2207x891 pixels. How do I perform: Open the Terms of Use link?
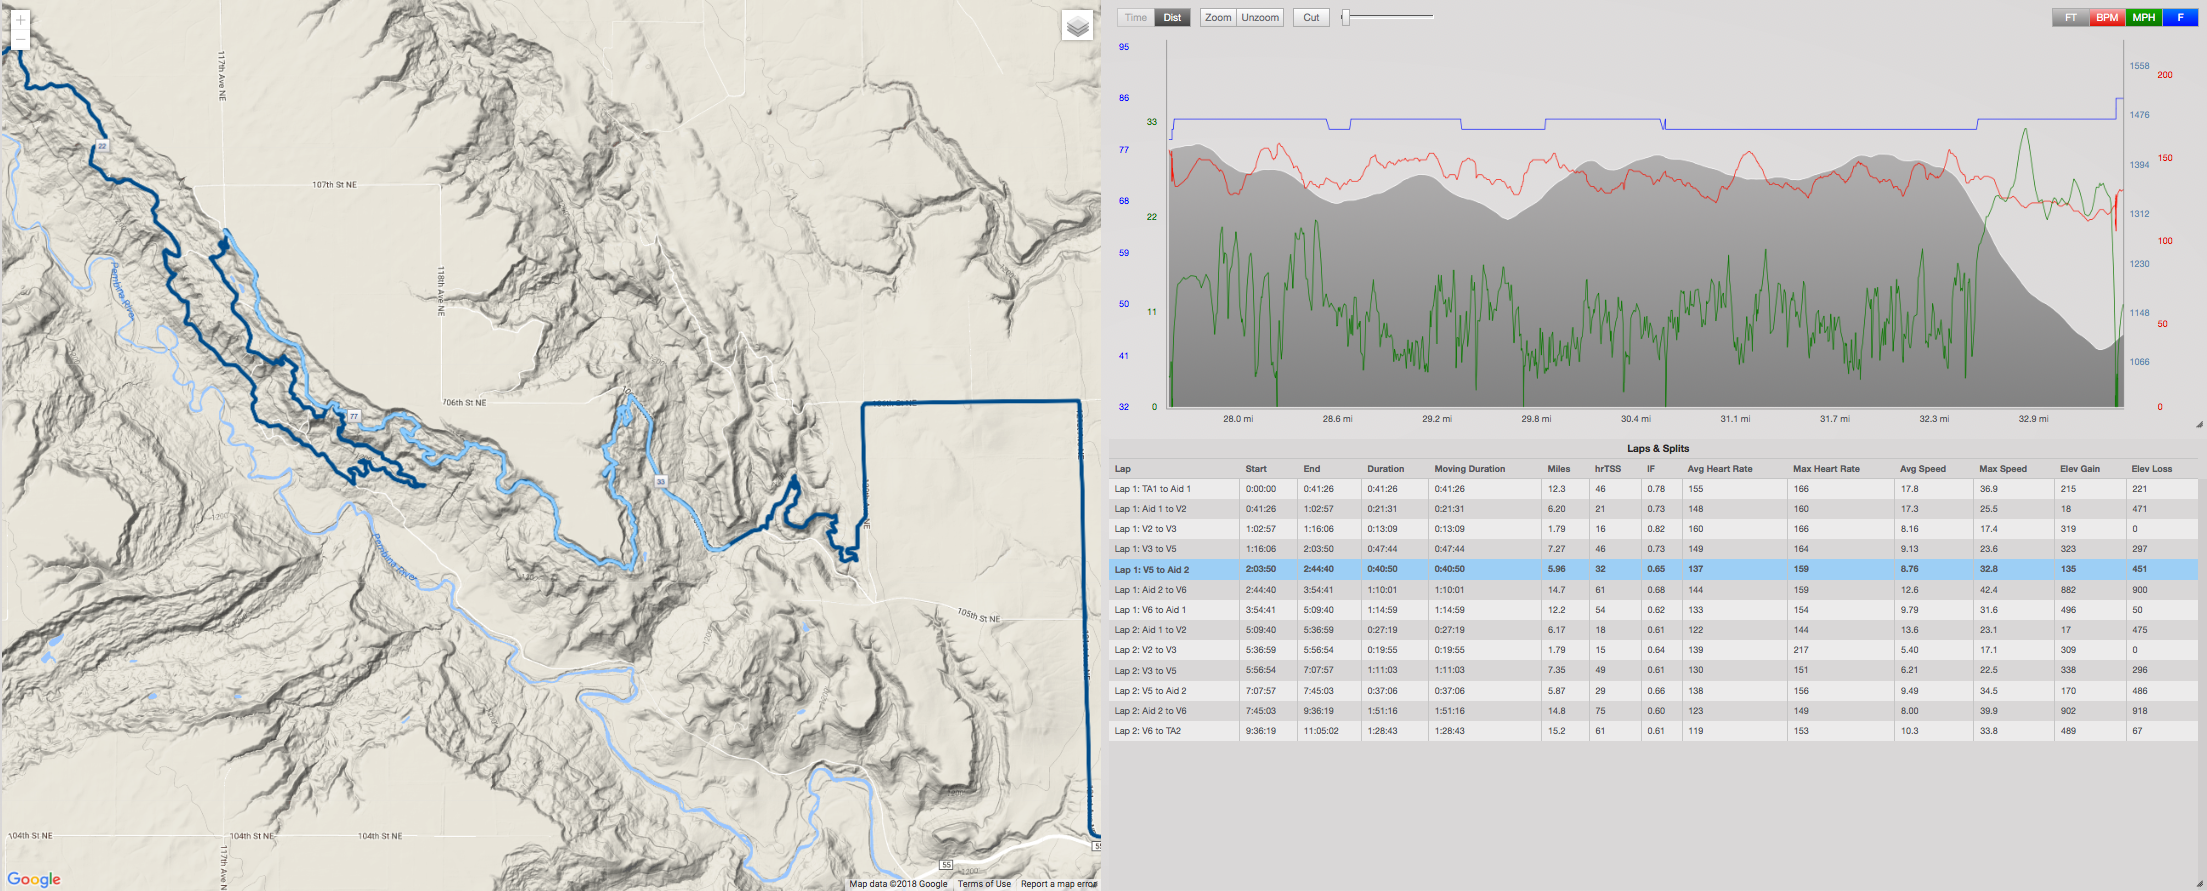click(984, 884)
